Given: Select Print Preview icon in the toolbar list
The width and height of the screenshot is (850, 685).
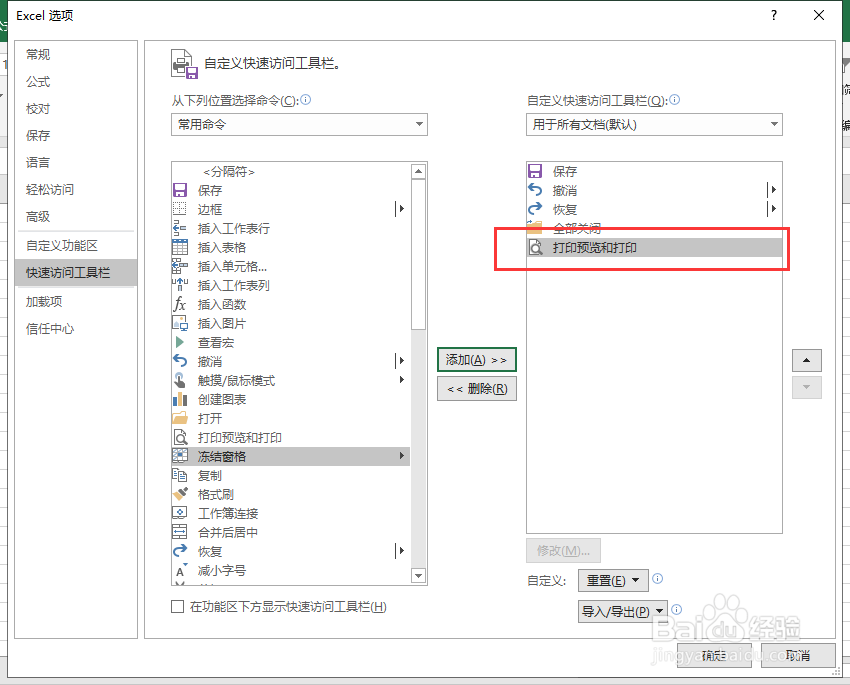Looking at the screenshot, I should pos(535,248).
